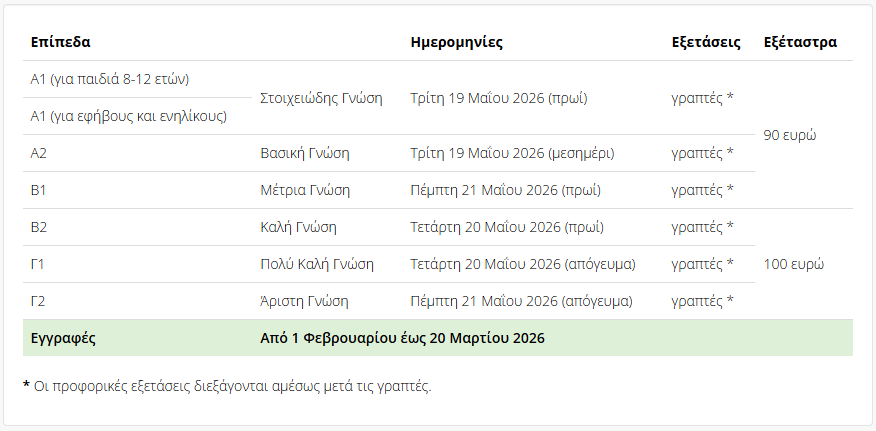
Task: Click the "90 ευρώ" fee cell
Action: pyautogui.click(x=790, y=135)
